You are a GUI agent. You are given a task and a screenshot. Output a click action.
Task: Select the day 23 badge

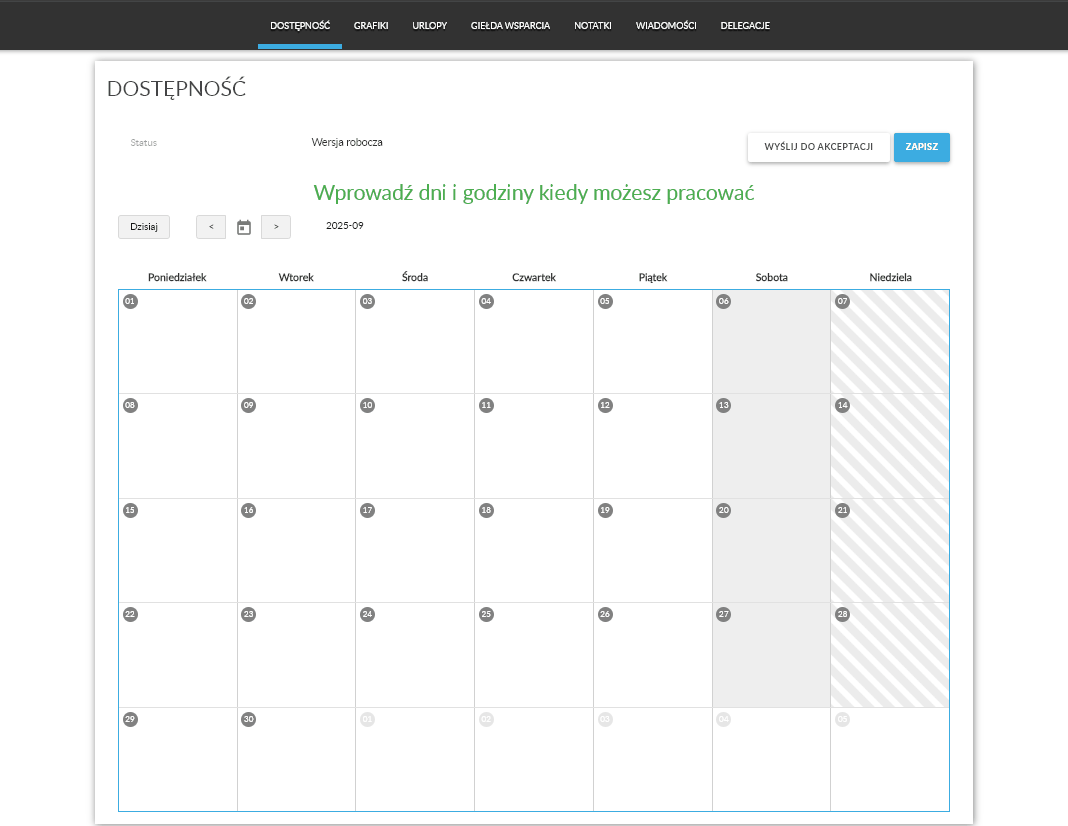[249, 614]
